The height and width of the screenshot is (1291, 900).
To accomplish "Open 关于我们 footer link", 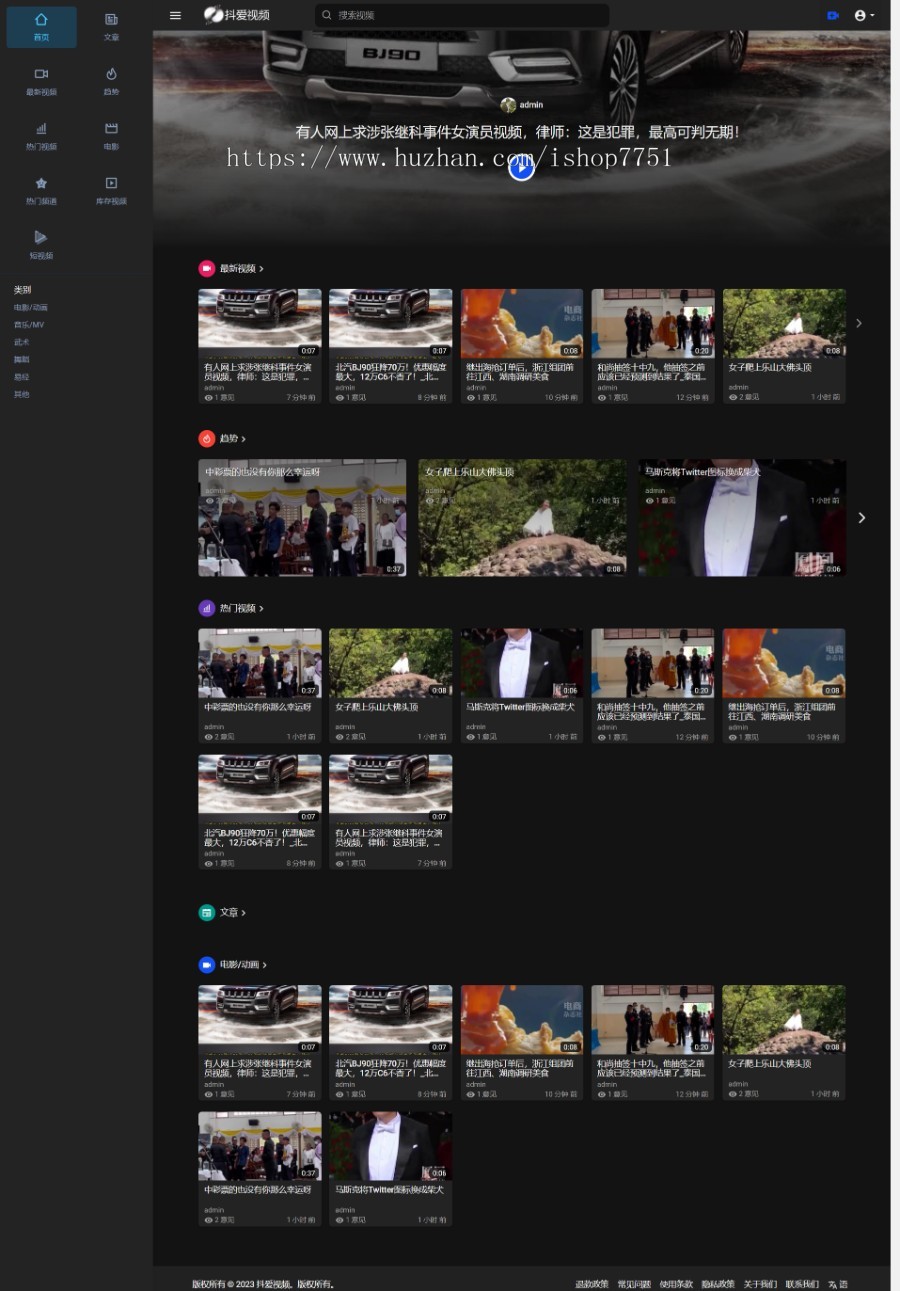I will click(x=760, y=1284).
